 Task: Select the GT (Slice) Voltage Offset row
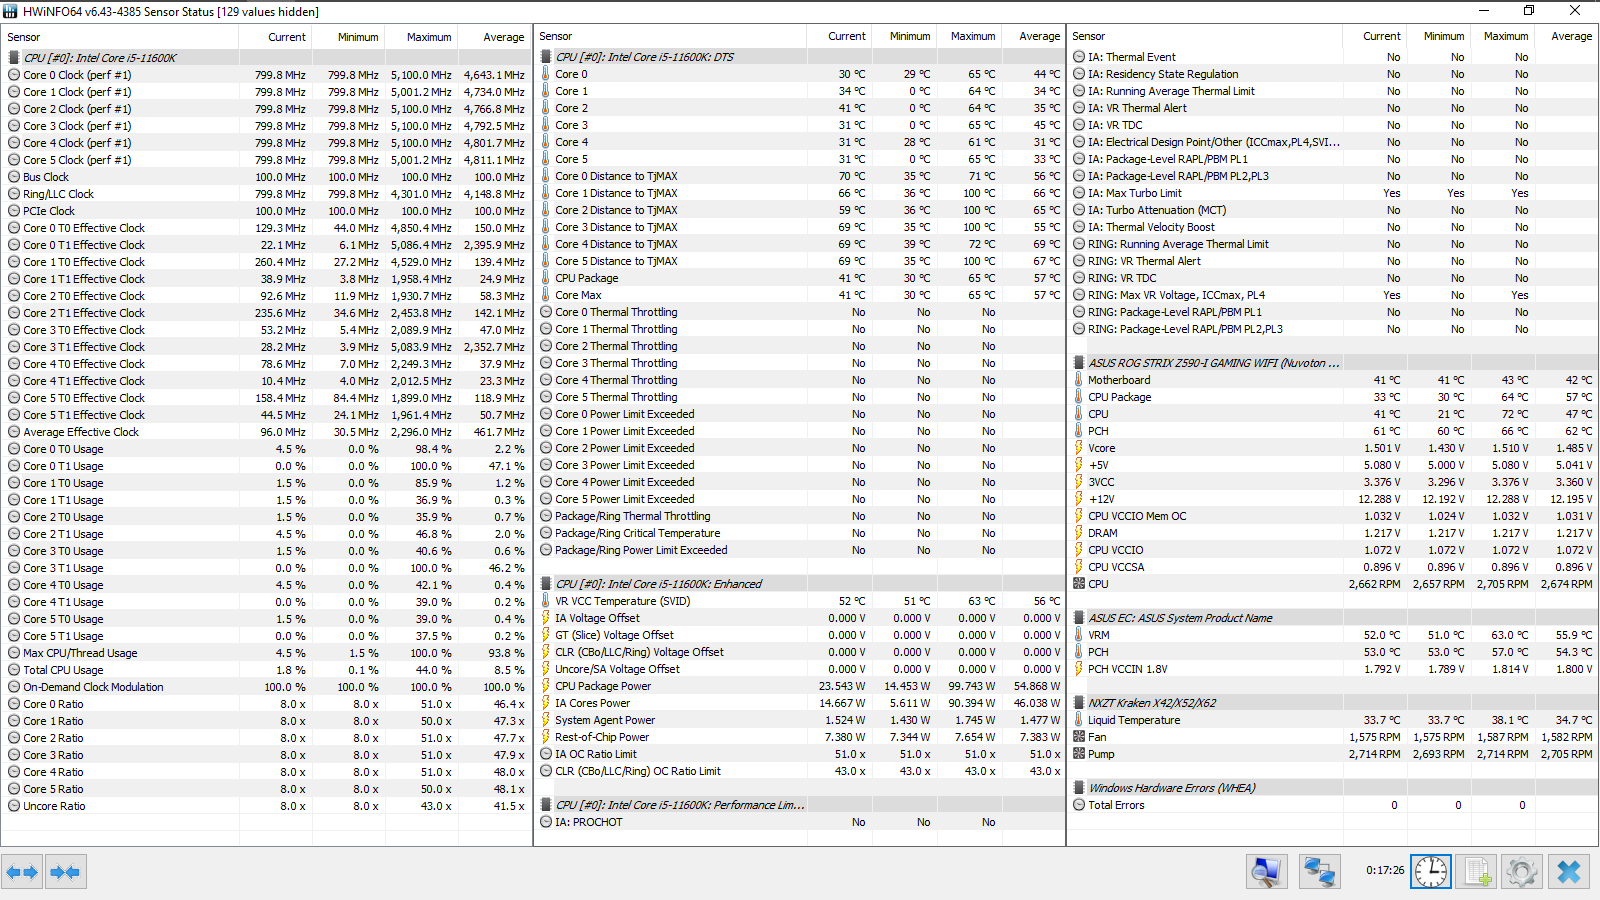click(800, 635)
